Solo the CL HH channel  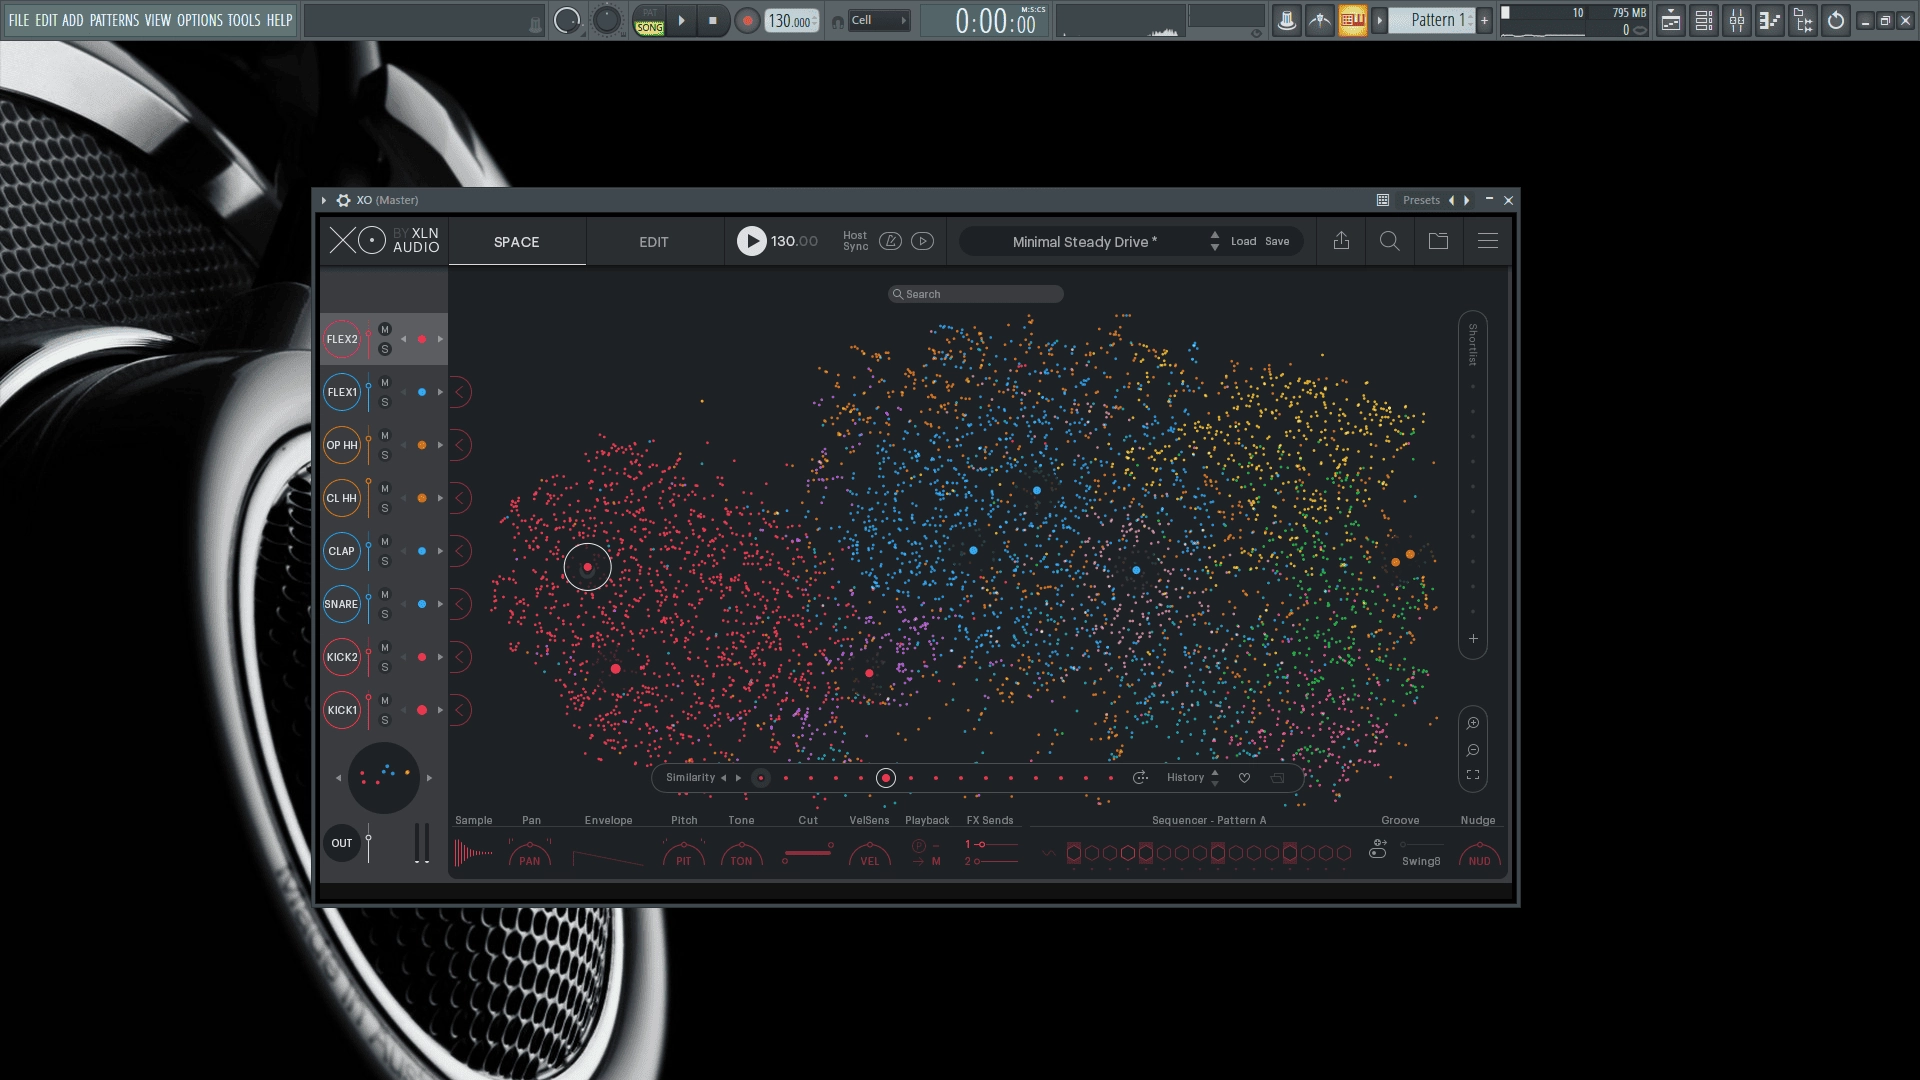coord(385,508)
